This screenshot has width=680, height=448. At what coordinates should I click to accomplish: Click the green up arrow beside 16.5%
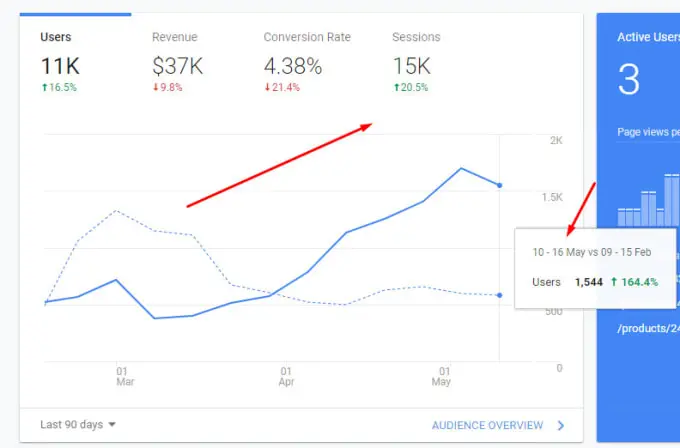[x=44, y=87]
